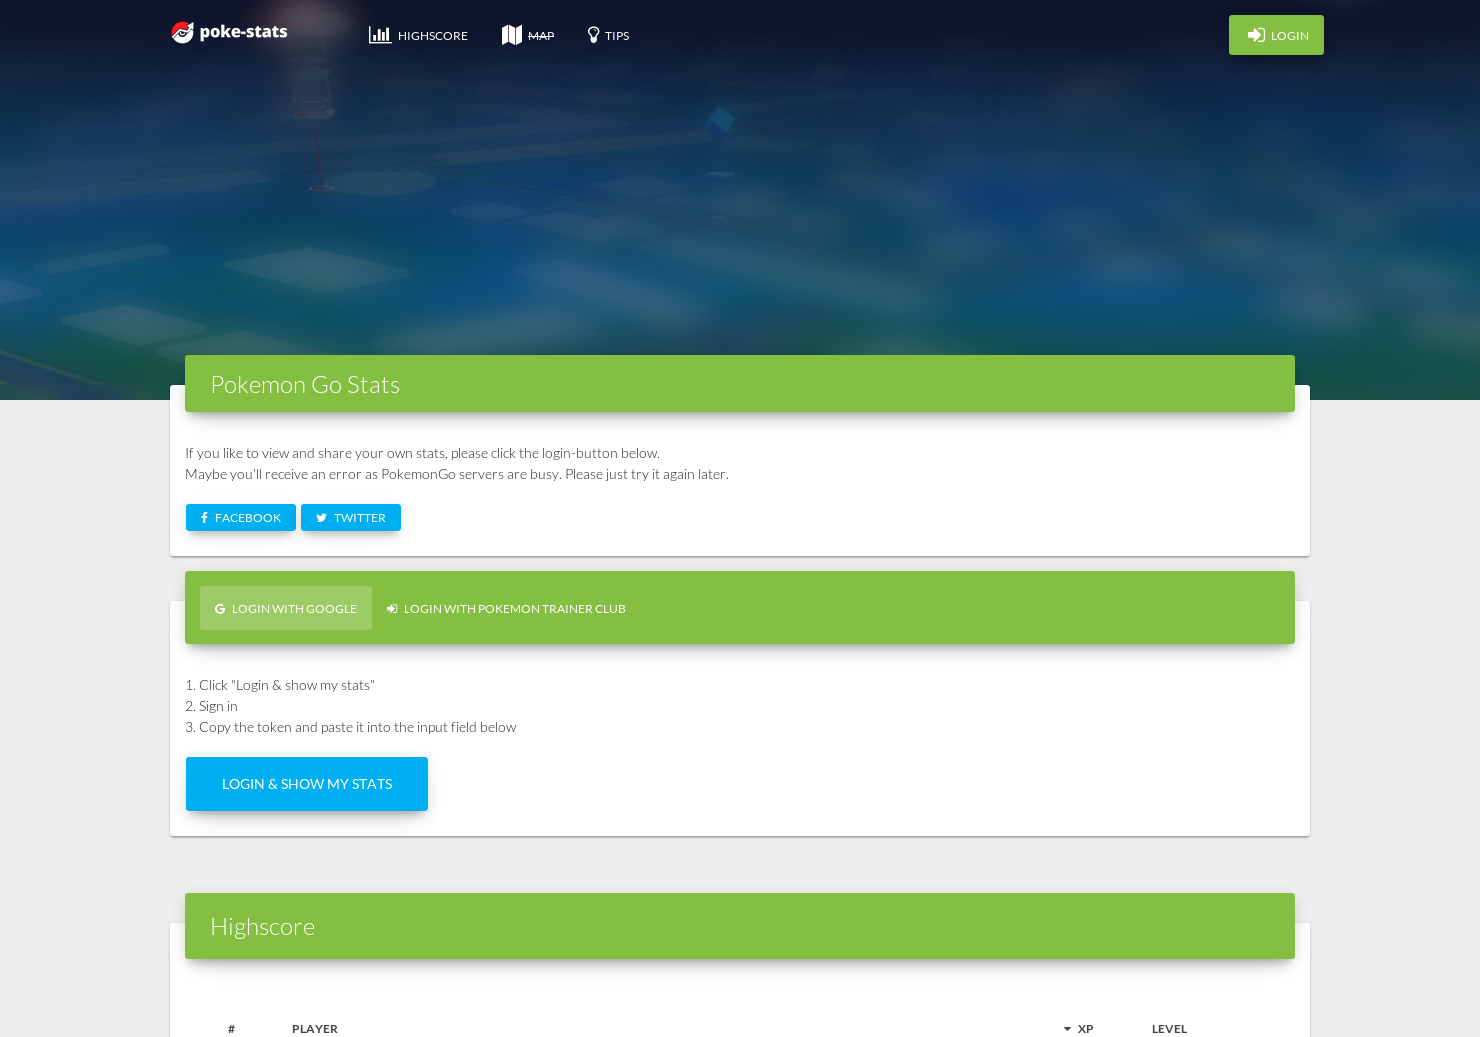
Task: Click the Highscore bar chart icon
Action: coord(380,35)
